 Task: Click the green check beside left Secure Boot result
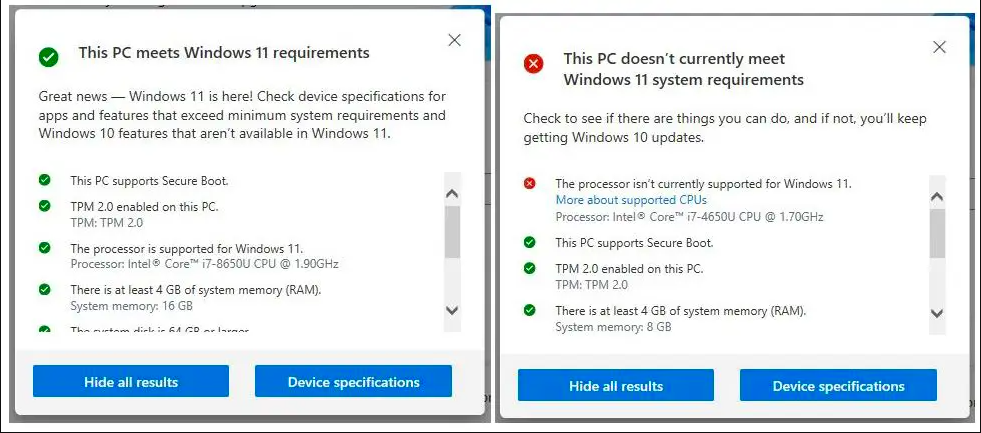[x=44, y=180]
